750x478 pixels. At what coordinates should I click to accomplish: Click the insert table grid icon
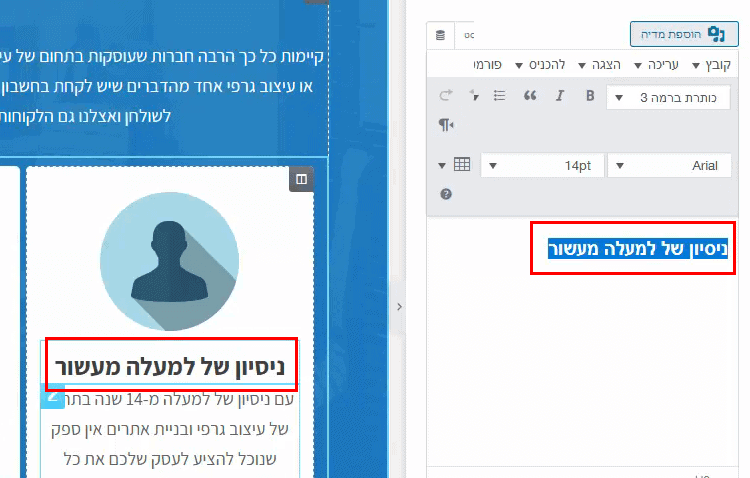tap(462, 165)
